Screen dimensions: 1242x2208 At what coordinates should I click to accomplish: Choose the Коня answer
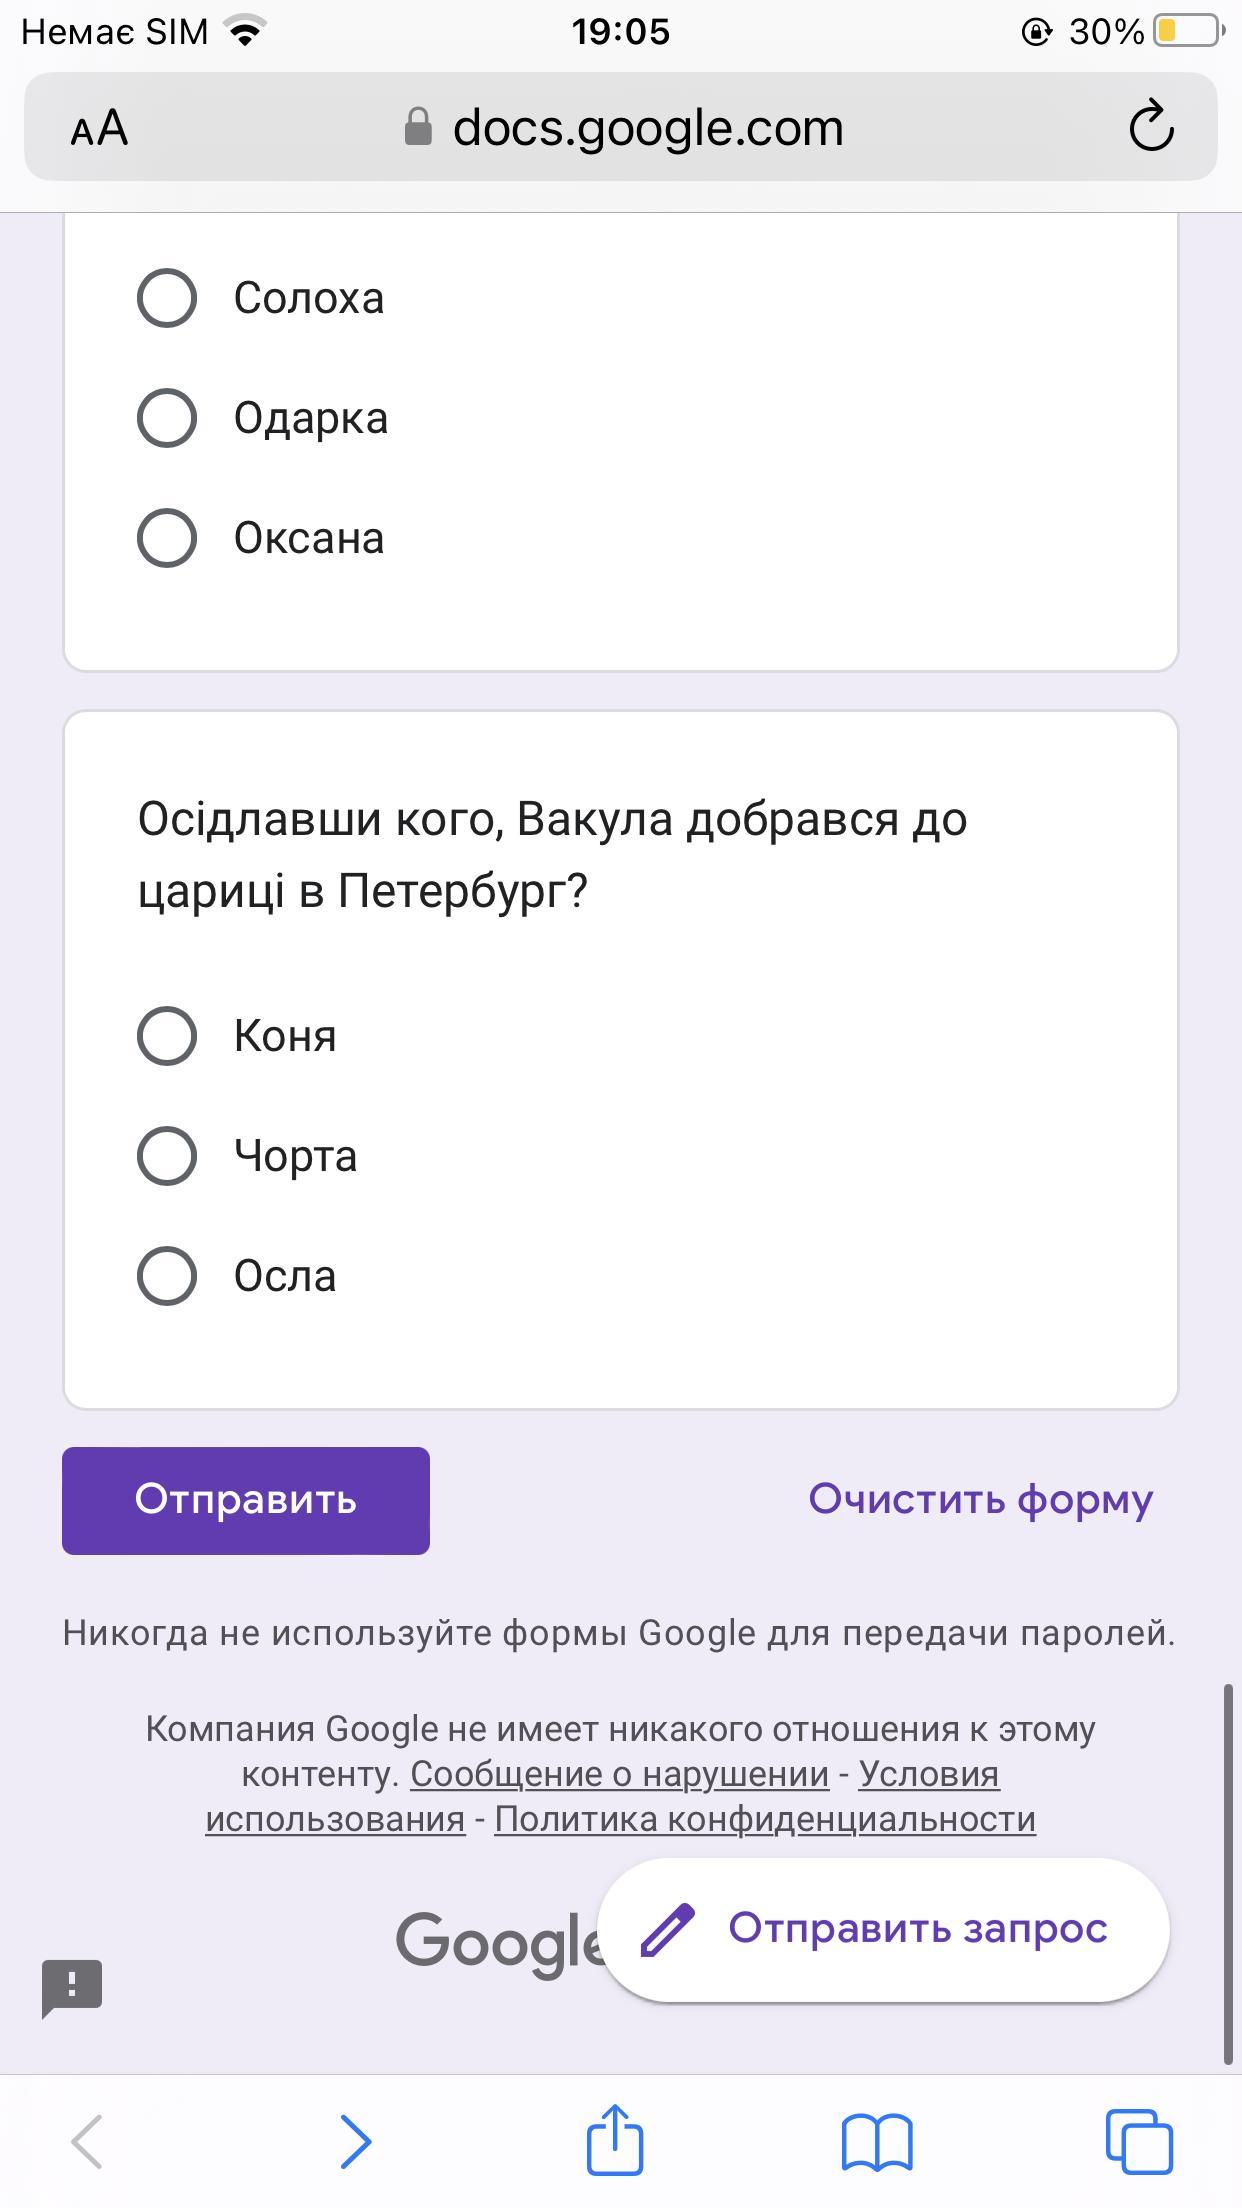[167, 1036]
